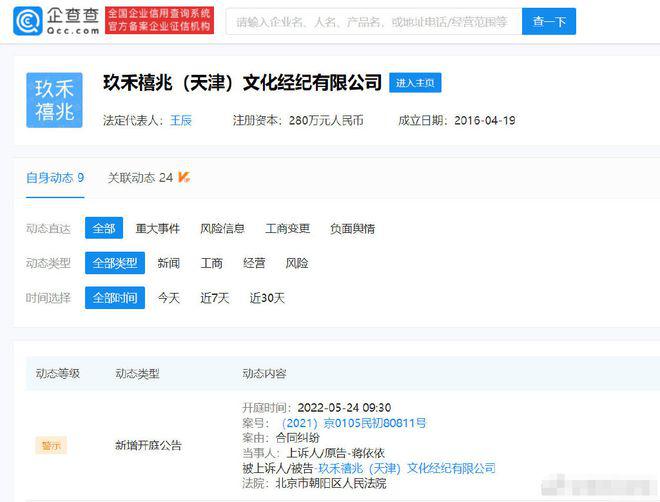This screenshot has height=502, width=660.
Task: Click the Qcc.com logo icon
Action: click(x=28, y=21)
